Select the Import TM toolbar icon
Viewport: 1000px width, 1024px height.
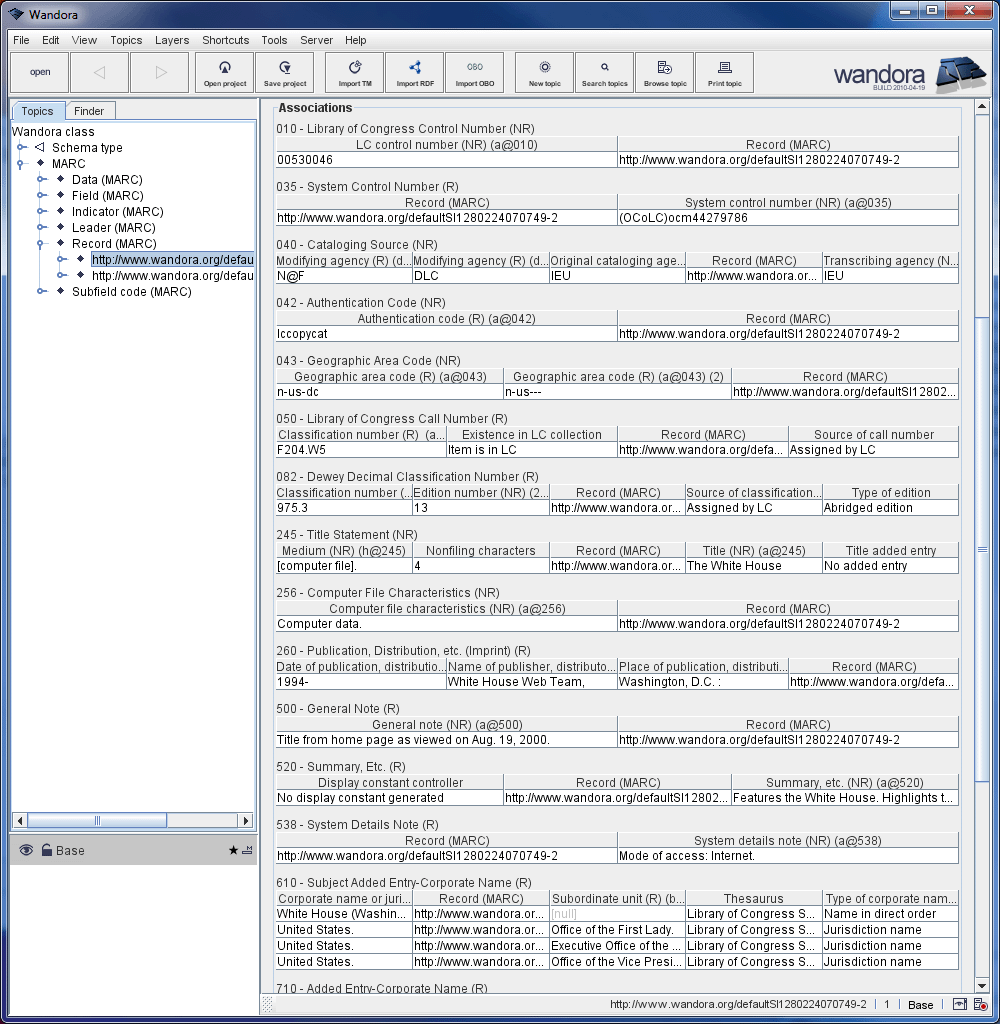coord(354,72)
